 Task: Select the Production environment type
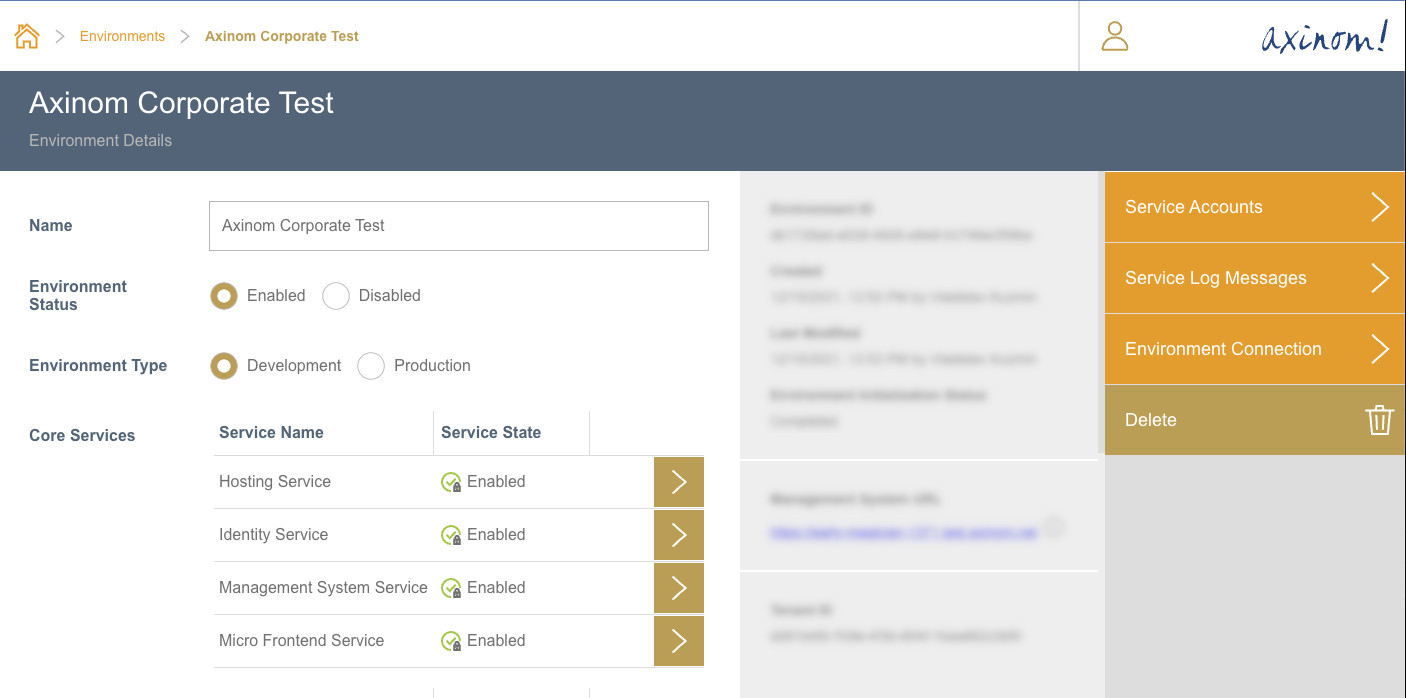371,366
